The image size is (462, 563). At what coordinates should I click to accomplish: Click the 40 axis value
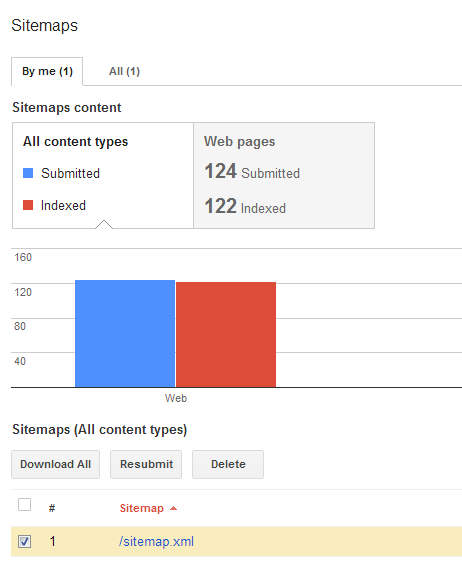pyautogui.click(x=20, y=361)
